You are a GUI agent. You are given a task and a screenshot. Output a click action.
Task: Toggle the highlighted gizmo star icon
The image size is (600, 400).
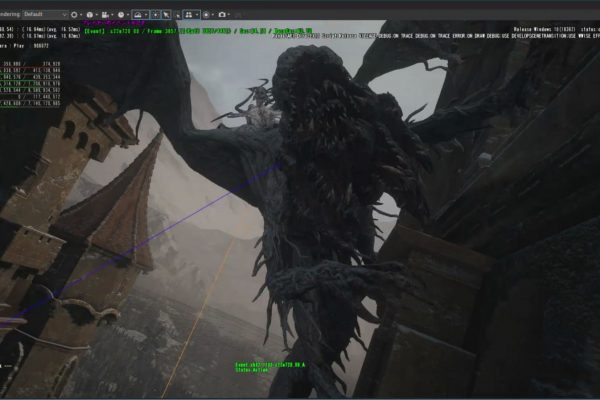[x=155, y=15]
